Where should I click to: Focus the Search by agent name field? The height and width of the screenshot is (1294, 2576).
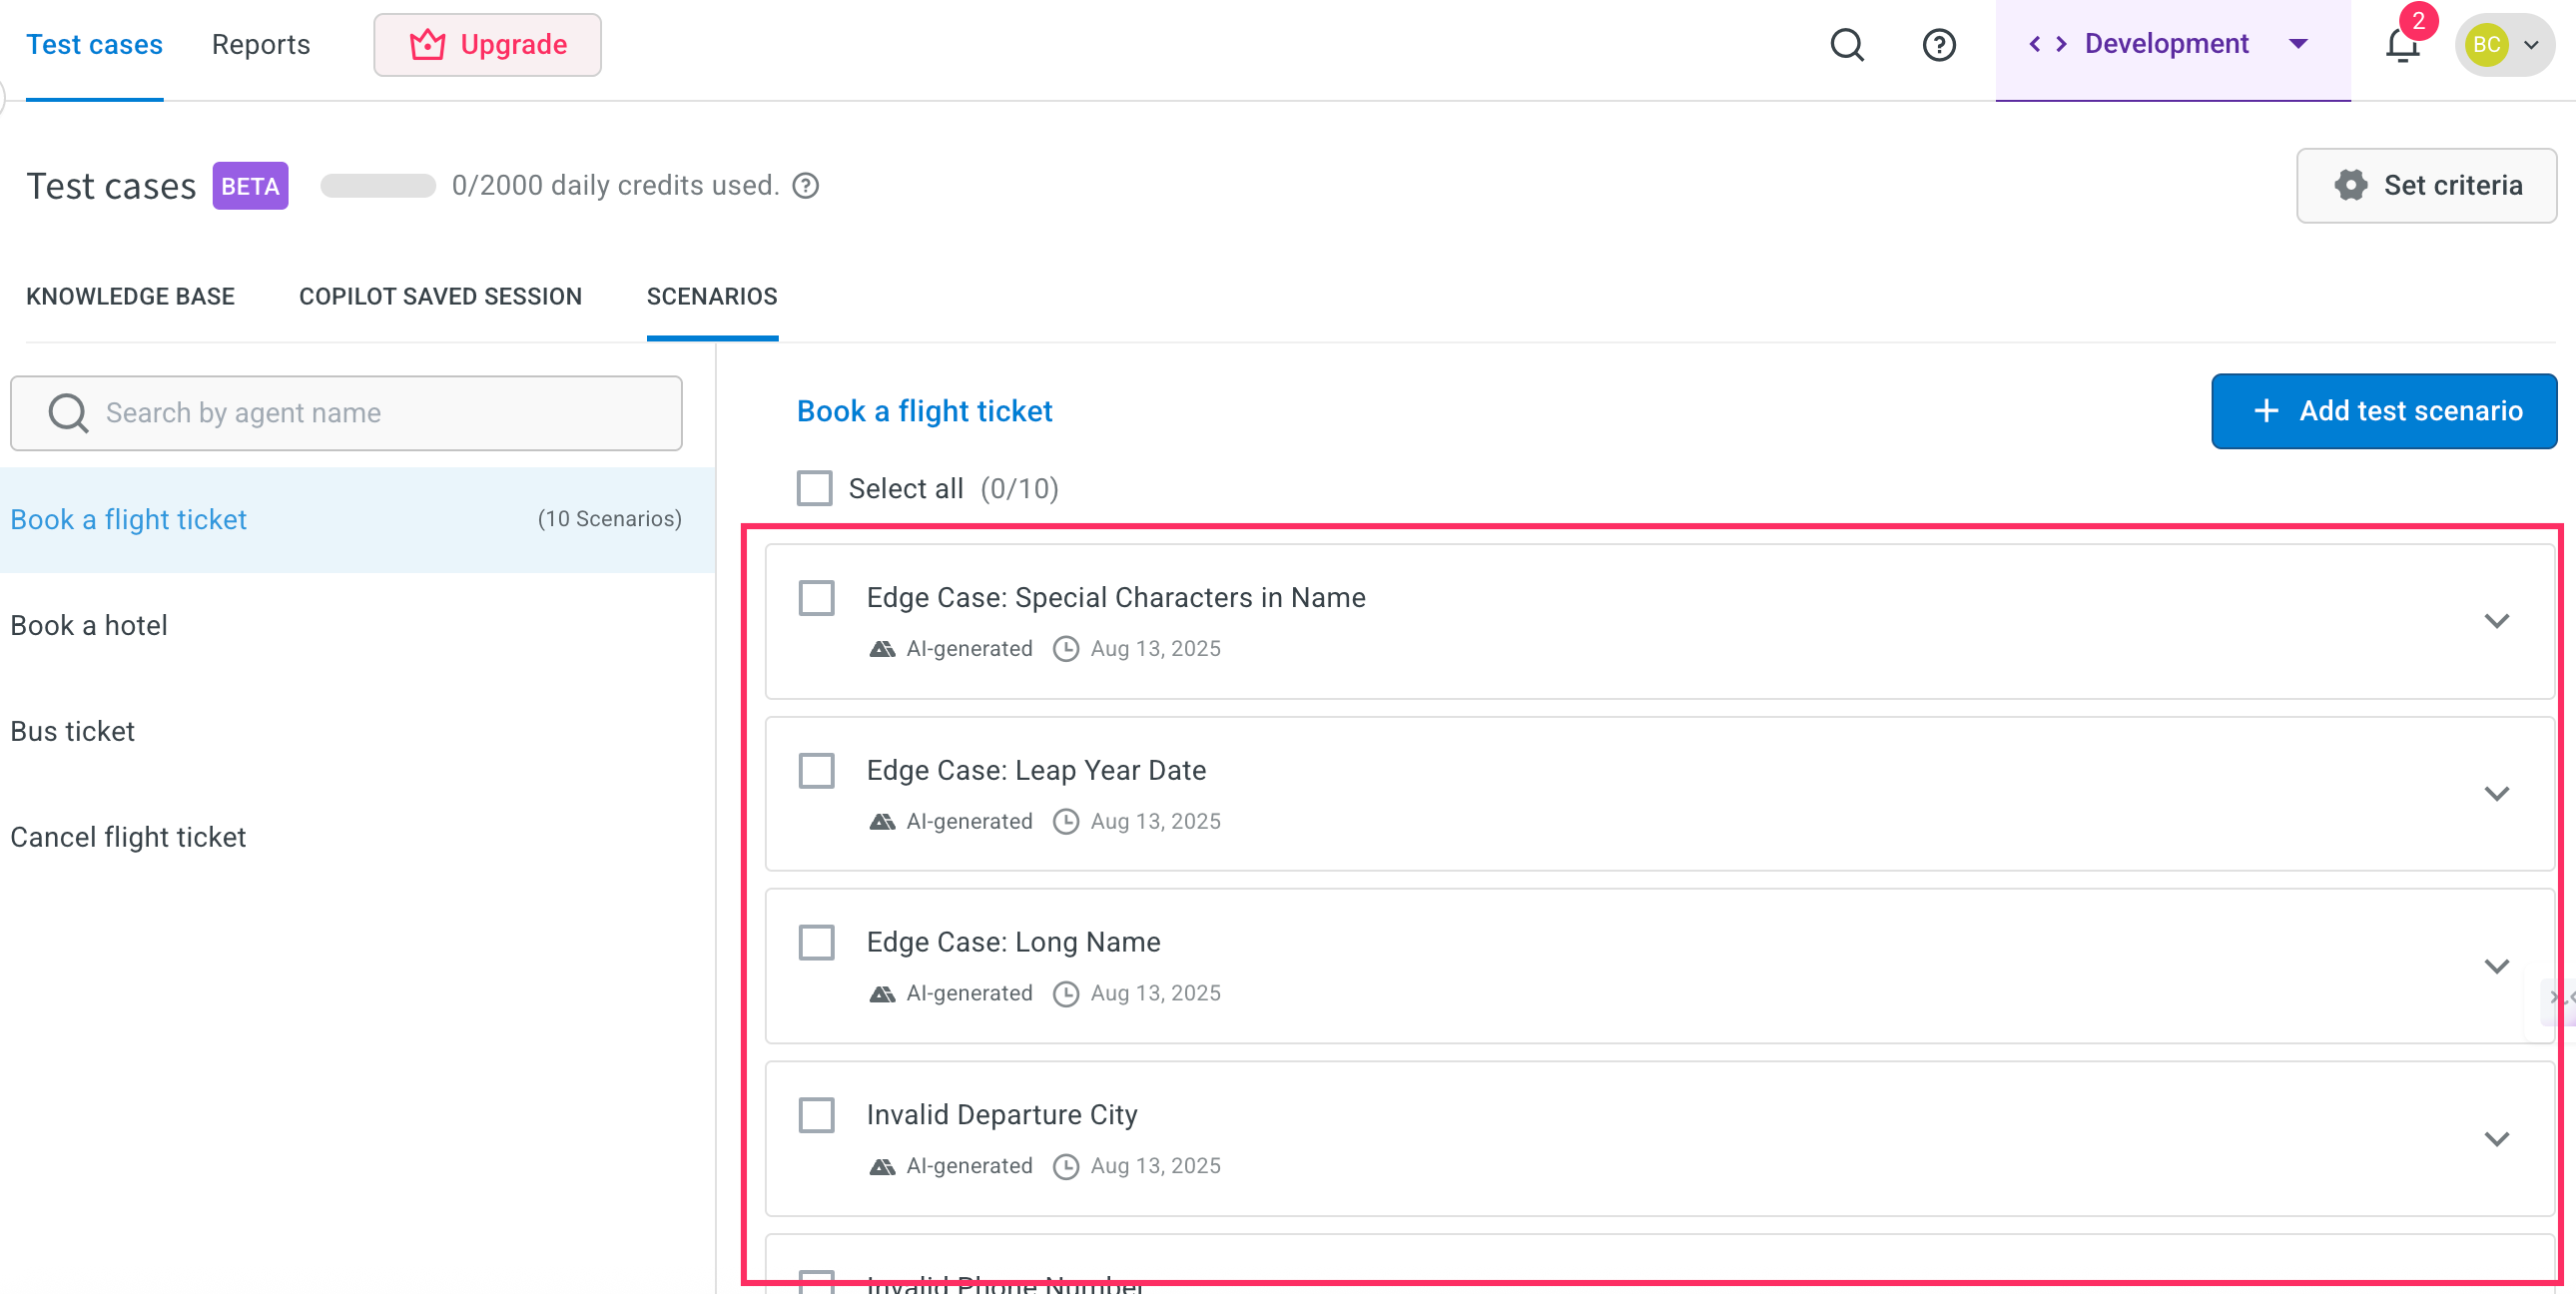tap(346, 413)
